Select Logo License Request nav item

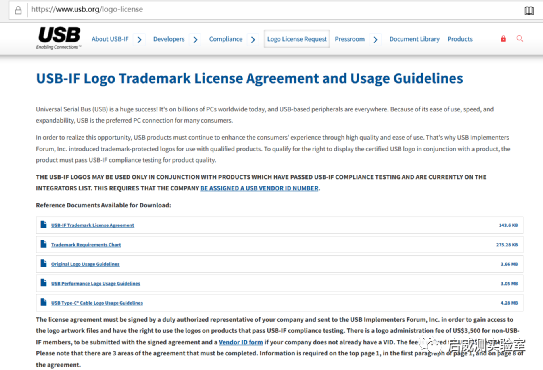(x=297, y=39)
